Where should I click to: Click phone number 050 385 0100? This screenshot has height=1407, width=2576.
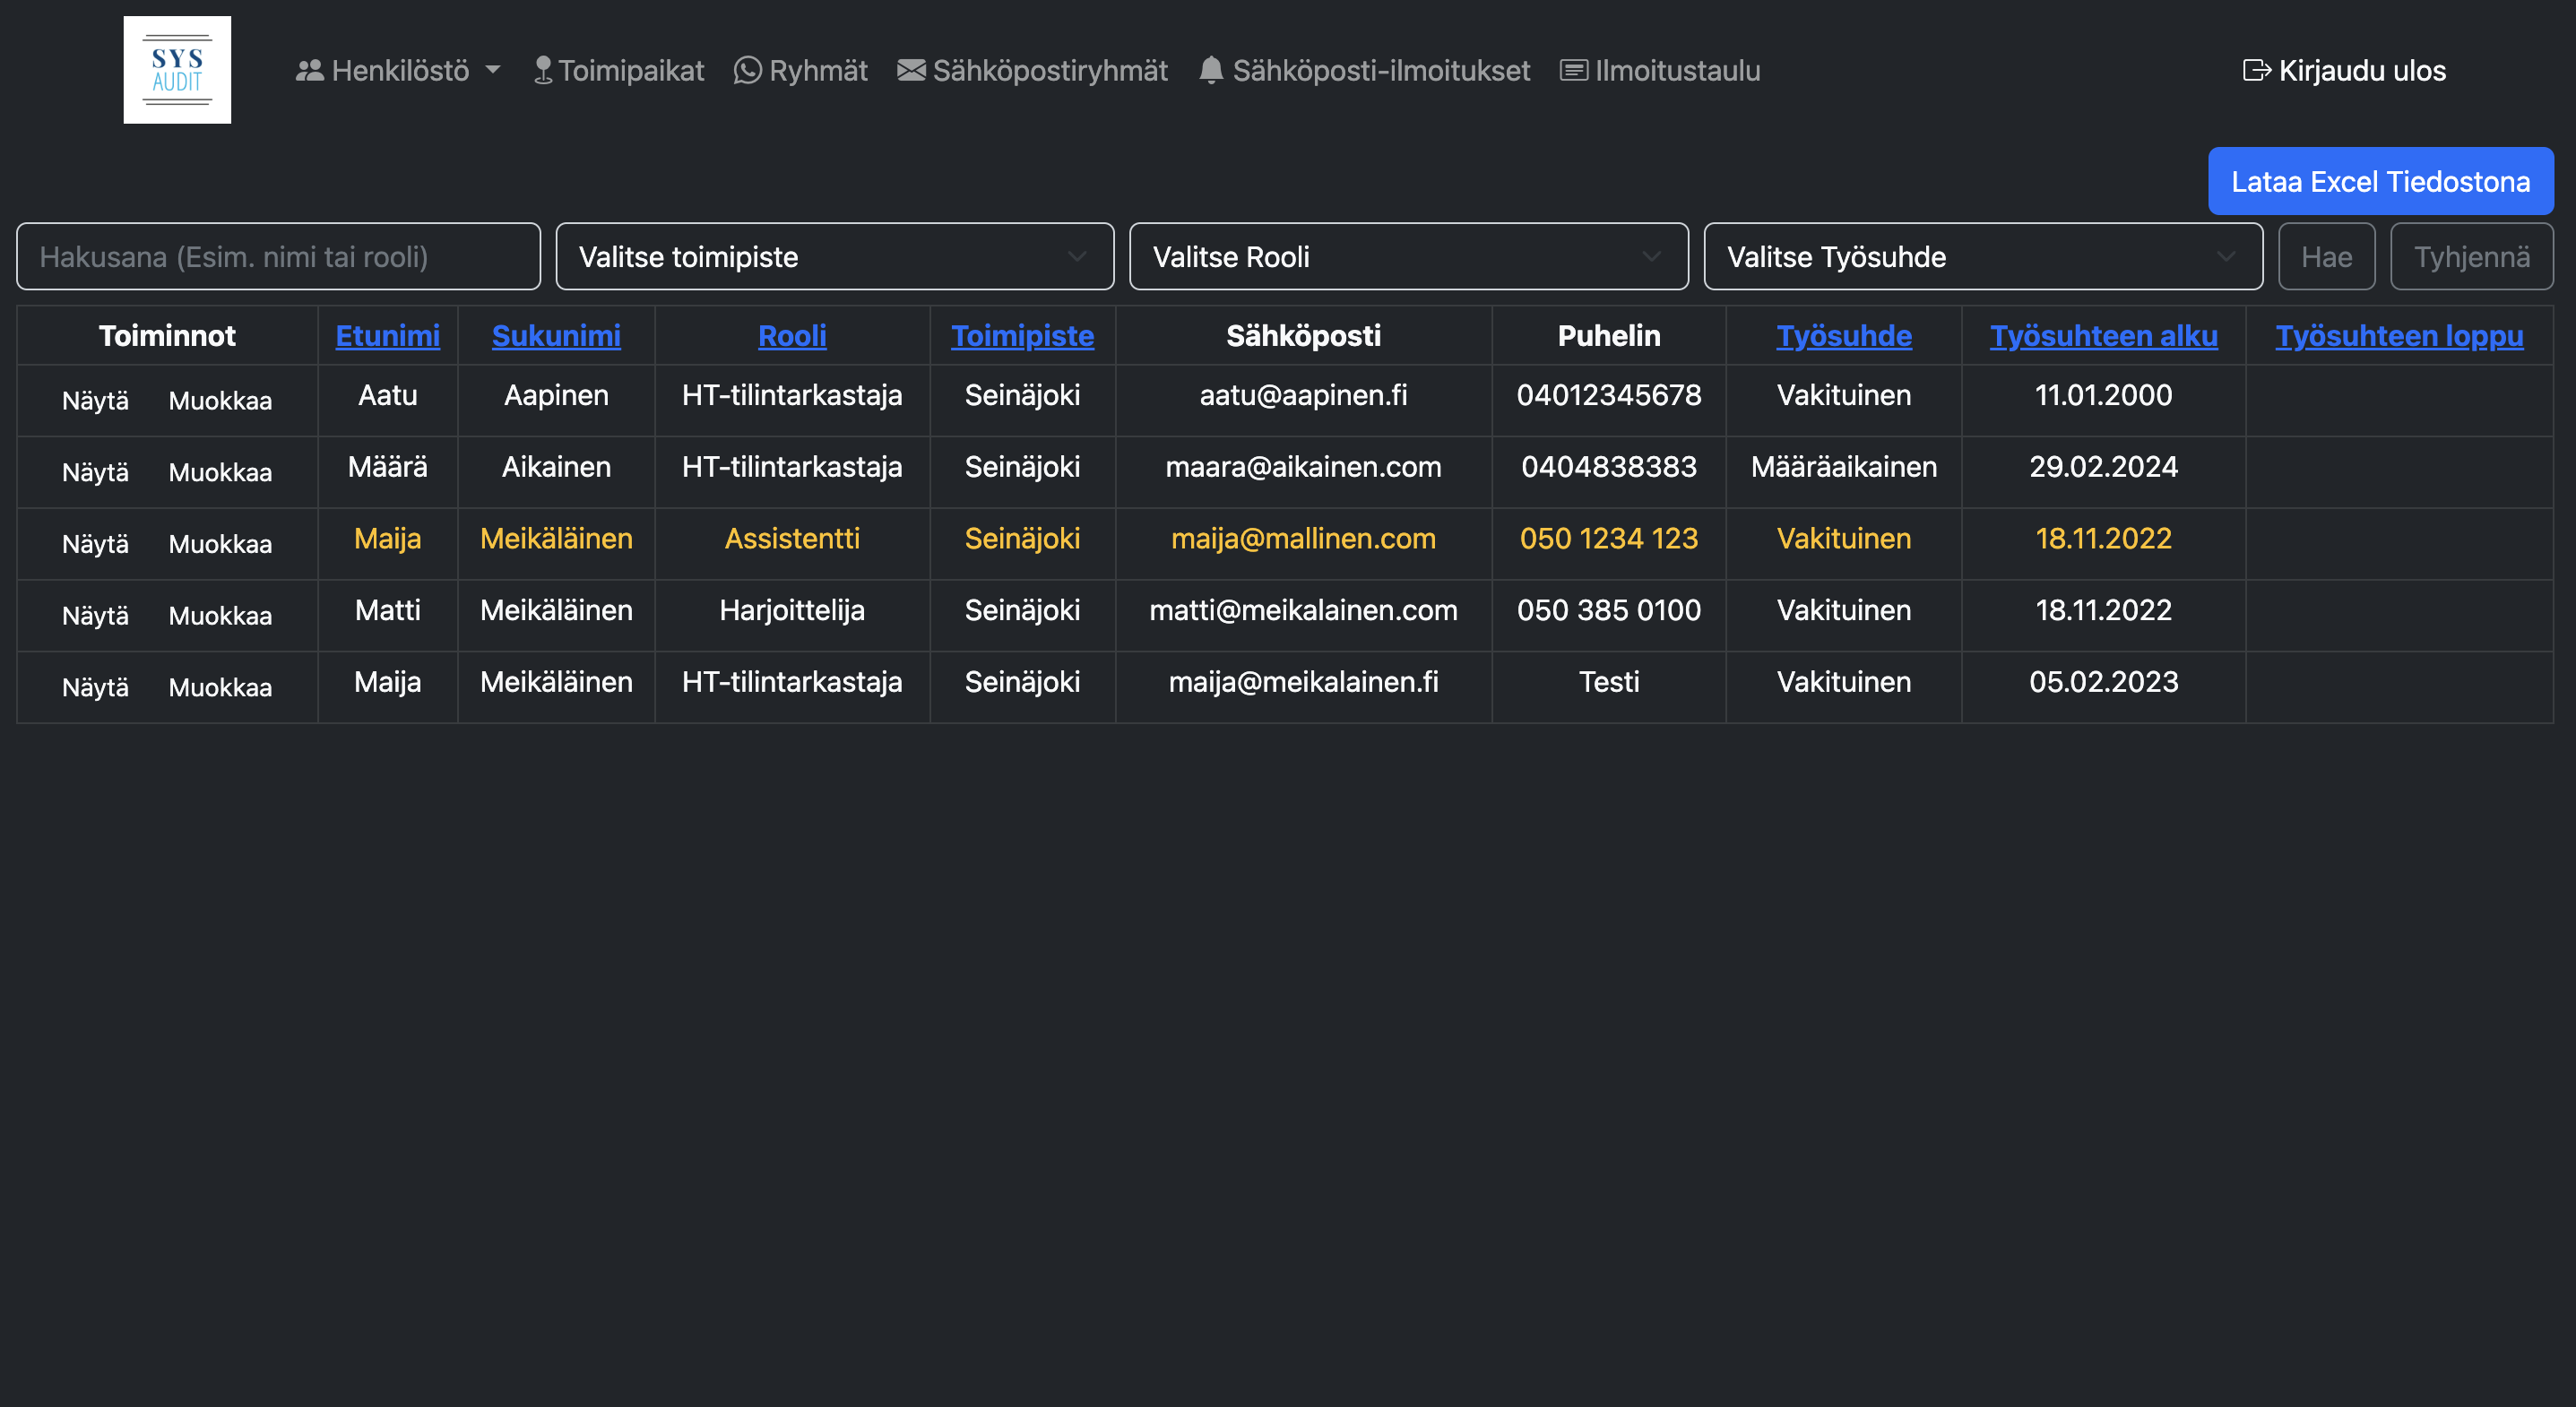(x=1608, y=610)
